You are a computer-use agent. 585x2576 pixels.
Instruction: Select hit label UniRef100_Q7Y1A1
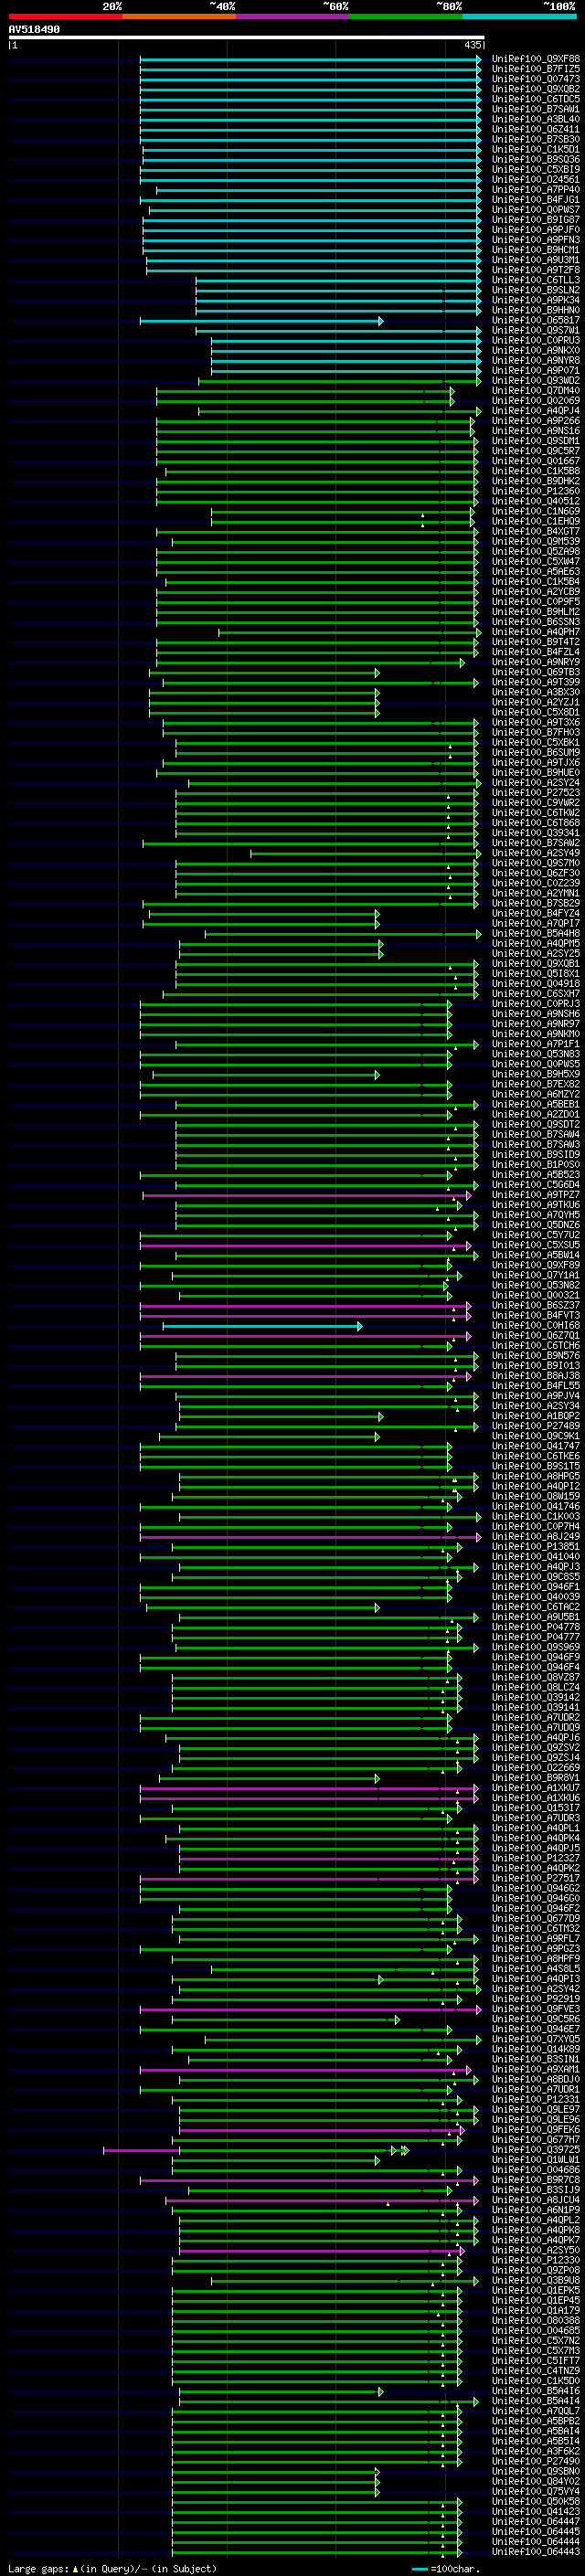coord(536,1275)
